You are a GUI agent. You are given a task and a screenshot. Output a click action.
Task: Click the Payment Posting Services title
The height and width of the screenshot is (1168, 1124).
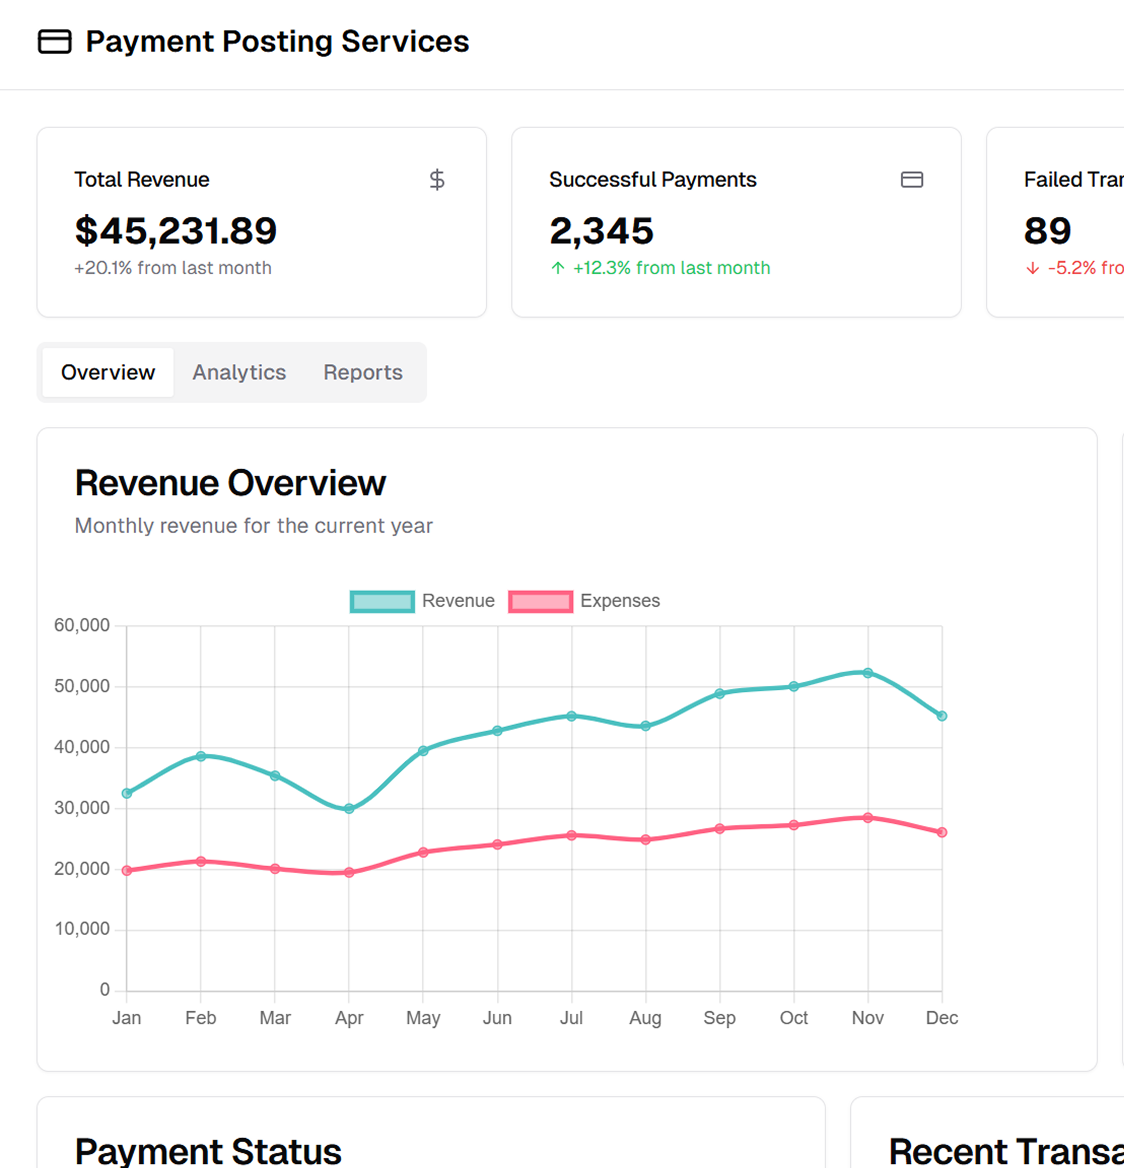tap(277, 41)
